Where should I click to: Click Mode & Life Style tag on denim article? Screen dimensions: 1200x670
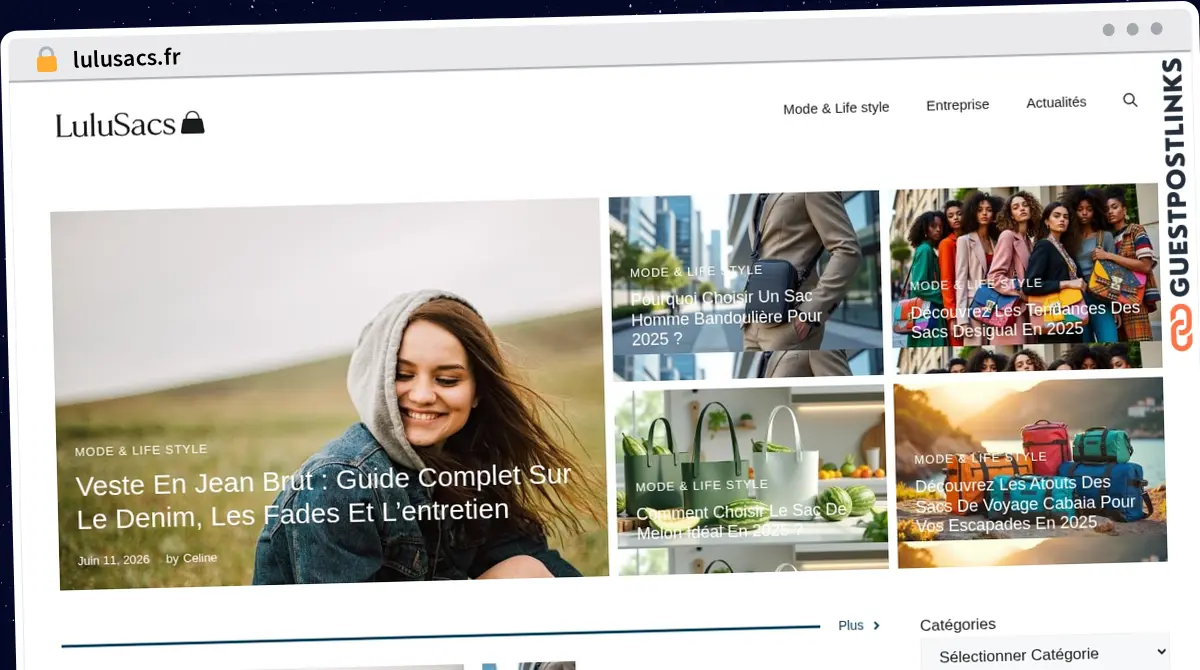[141, 450]
